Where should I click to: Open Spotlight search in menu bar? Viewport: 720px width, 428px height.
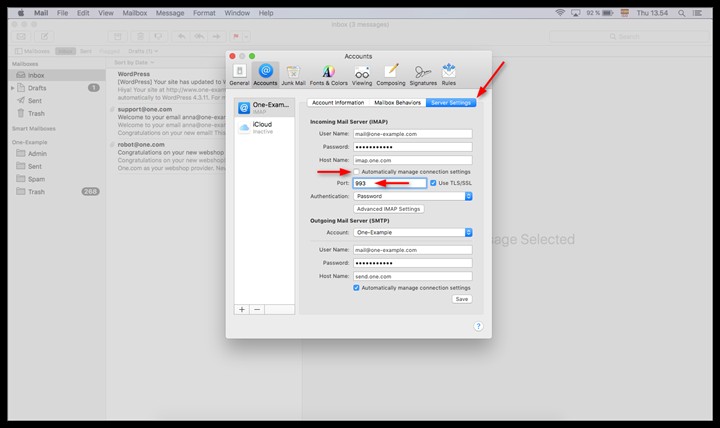click(682, 13)
